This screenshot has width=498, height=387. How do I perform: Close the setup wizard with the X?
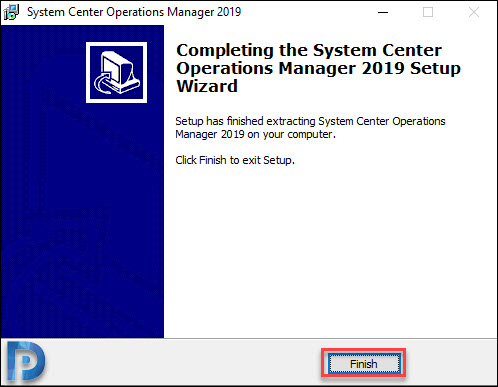click(474, 12)
